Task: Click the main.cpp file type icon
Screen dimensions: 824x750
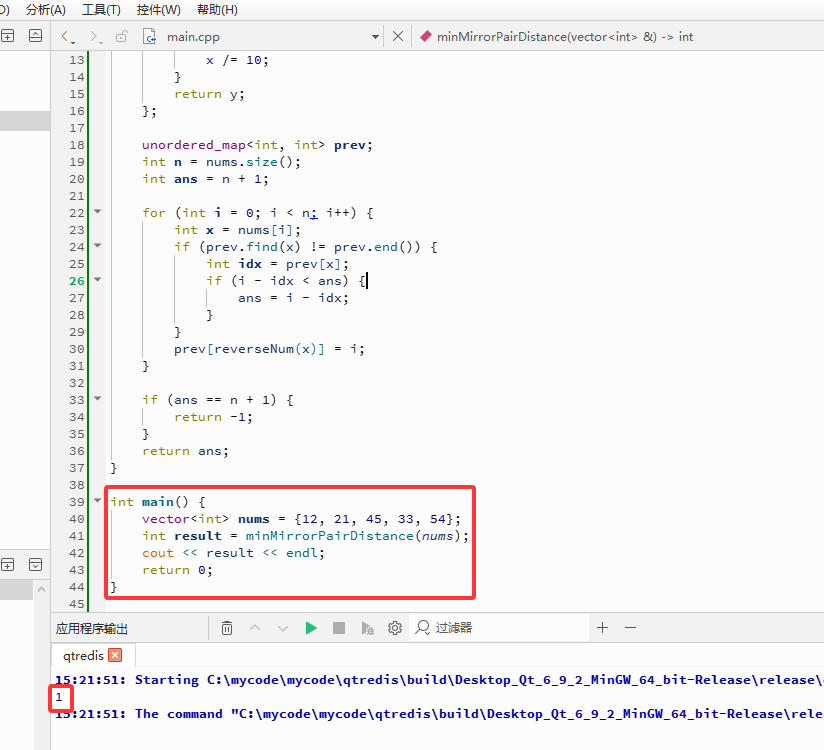Action: (x=150, y=36)
